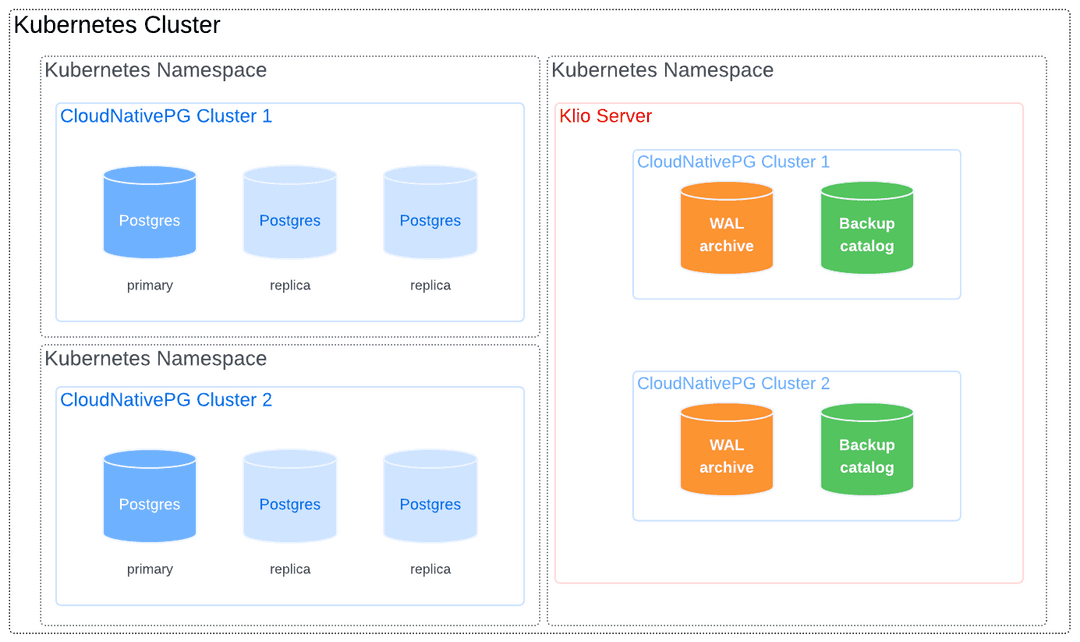The image size is (1080, 642).
Task: Open the WAL archive icon for Cluster 1
Action: pyautogui.click(x=726, y=227)
